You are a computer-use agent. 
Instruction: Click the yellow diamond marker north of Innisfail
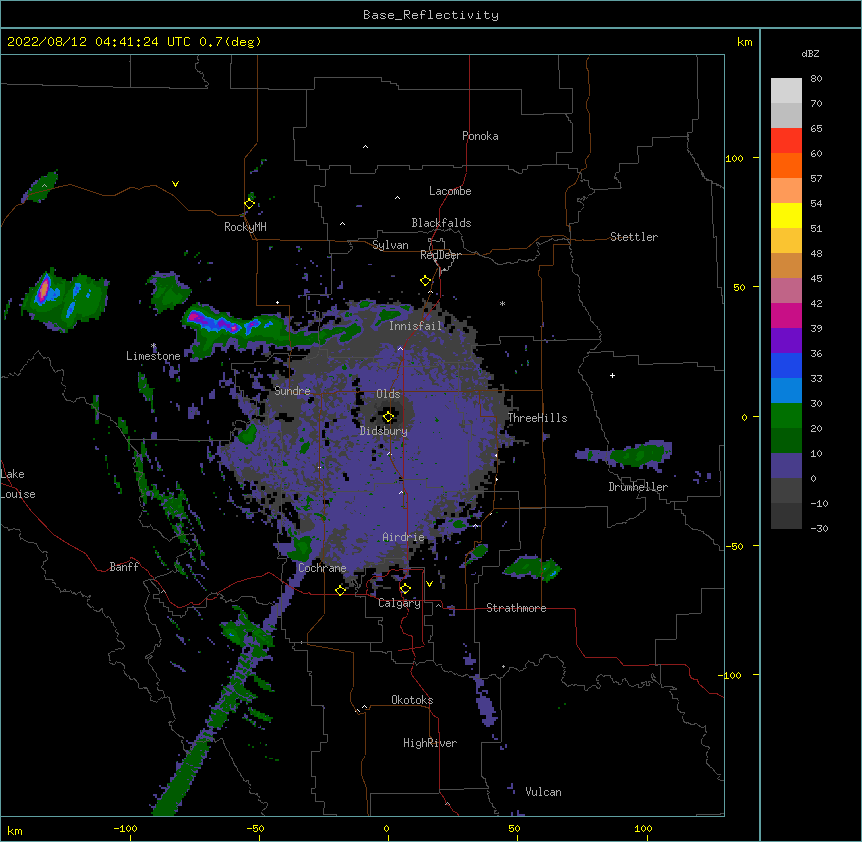tap(425, 281)
